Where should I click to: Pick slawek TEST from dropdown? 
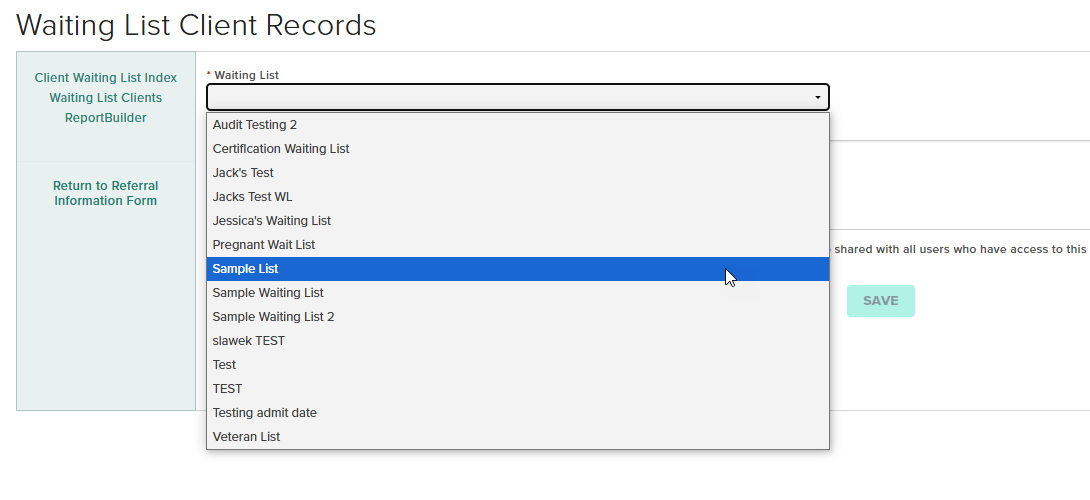248,341
